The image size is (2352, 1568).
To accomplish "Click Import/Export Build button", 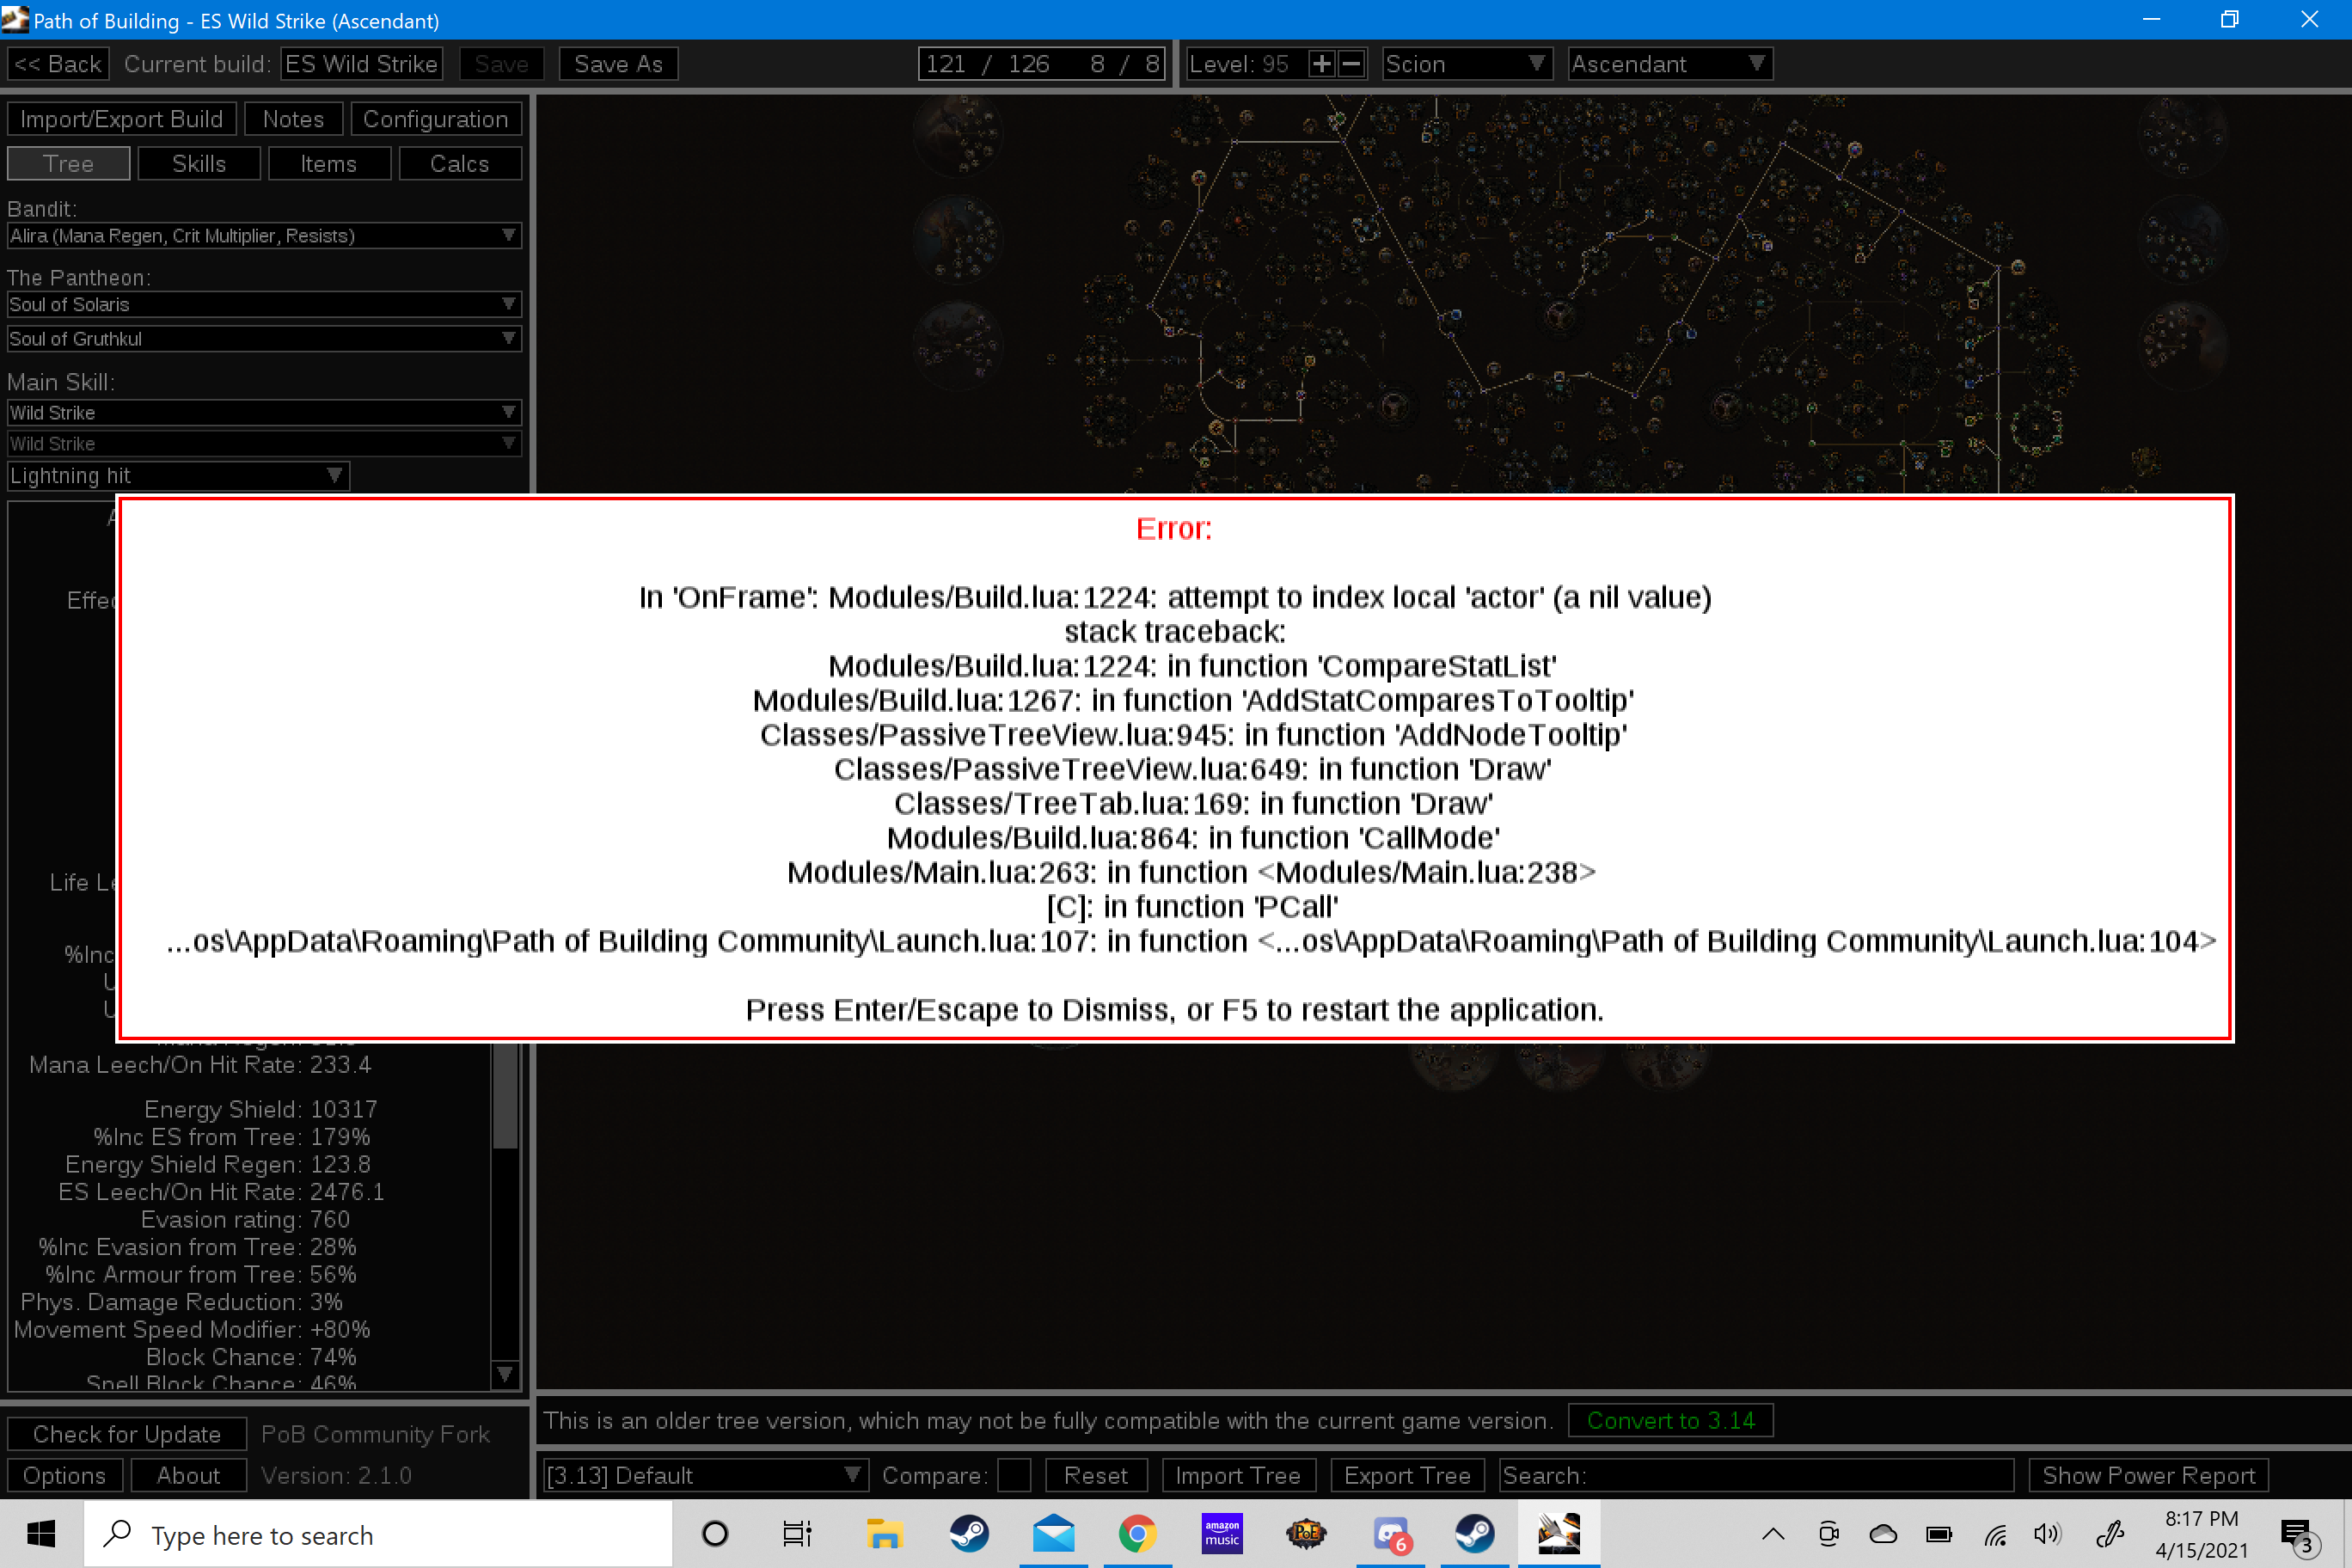I will (122, 119).
